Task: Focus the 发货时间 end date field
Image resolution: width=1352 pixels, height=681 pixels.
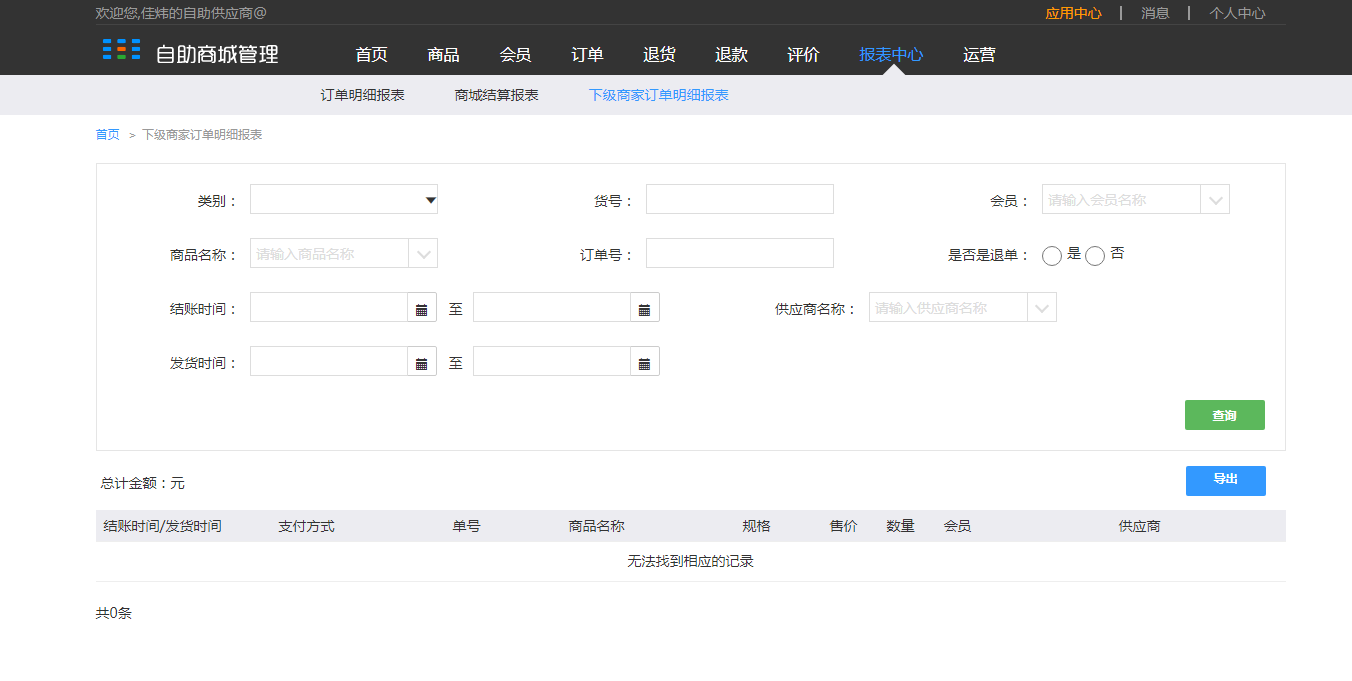Action: coord(552,362)
